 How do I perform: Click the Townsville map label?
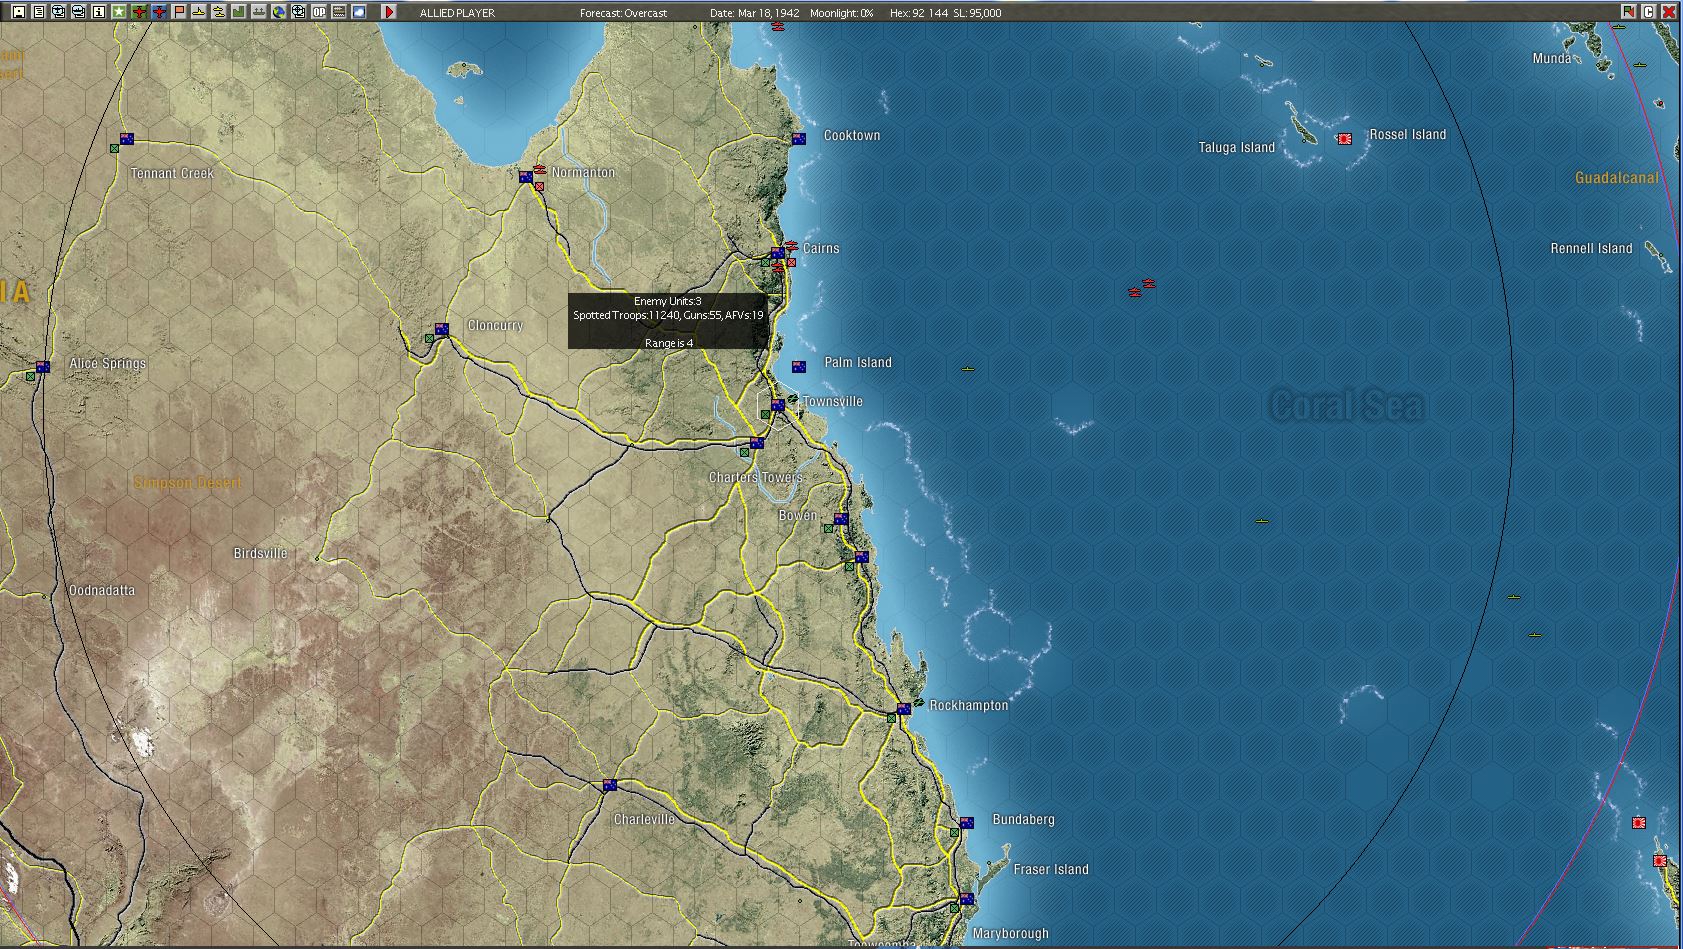(832, 402)
